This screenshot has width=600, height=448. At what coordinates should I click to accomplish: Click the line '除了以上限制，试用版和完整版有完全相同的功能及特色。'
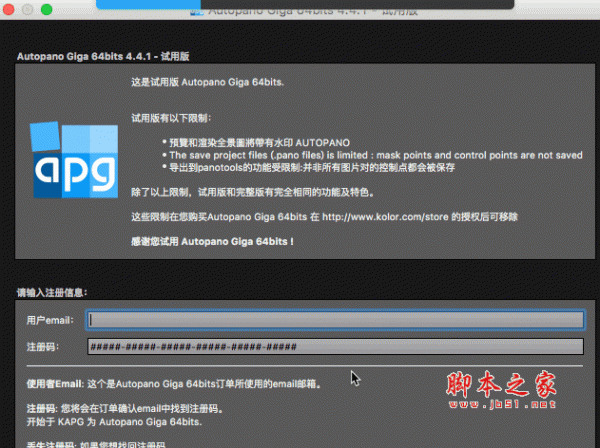pyautogui.click(x=253, y=192)
